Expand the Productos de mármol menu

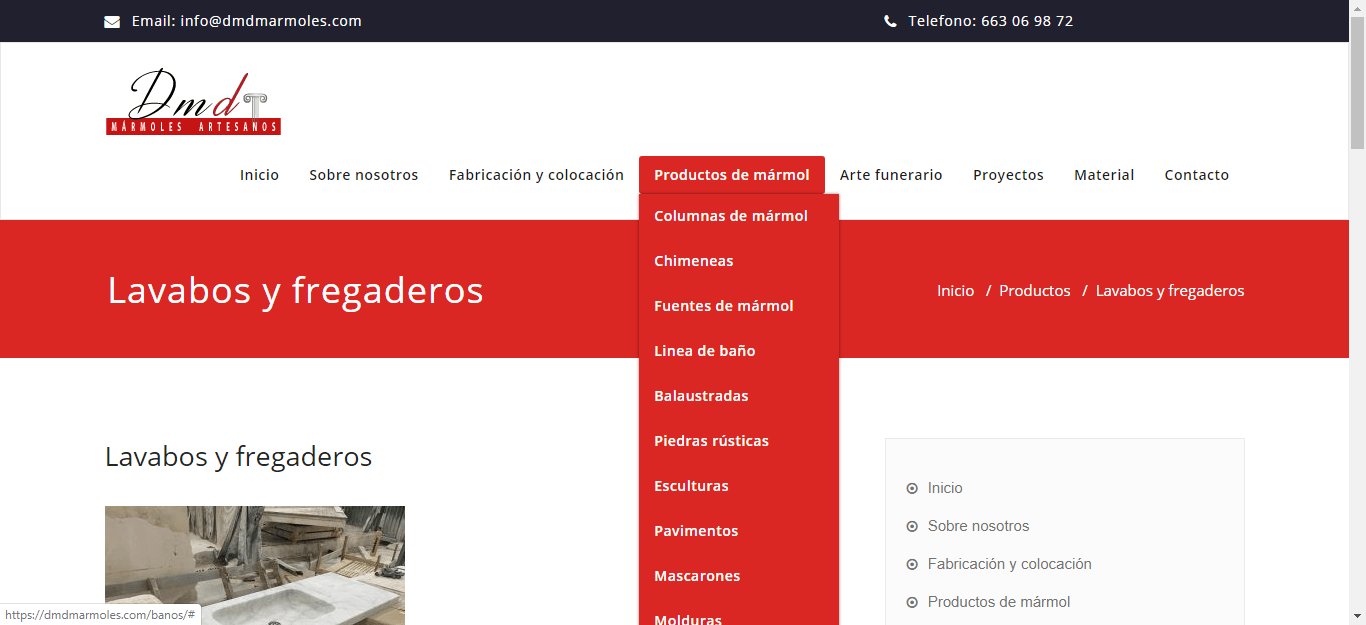click(732, 175)
